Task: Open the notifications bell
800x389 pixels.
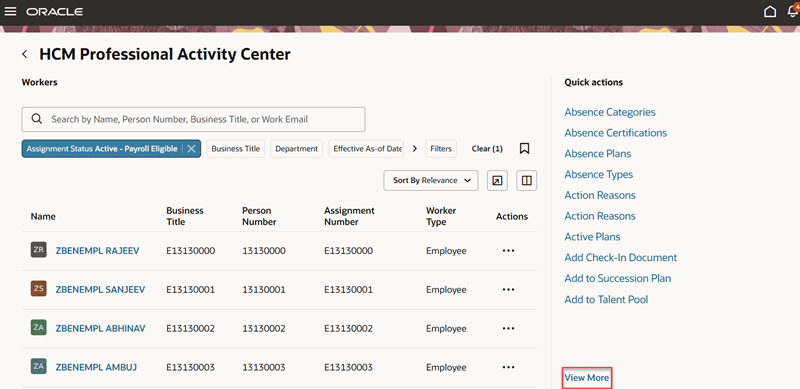Action: tap(793, 11)
